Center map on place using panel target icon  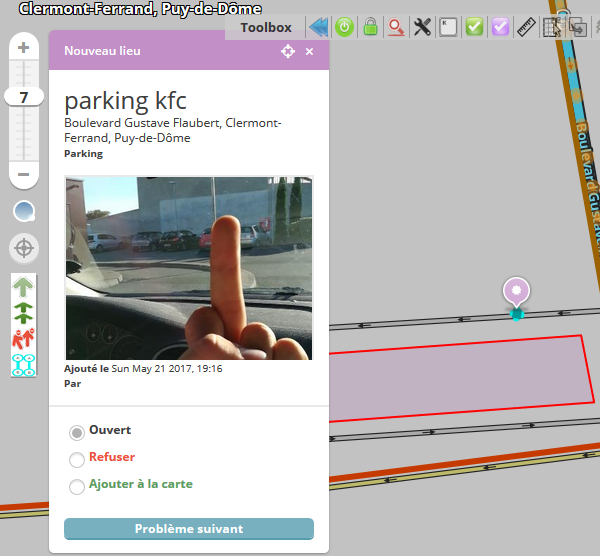pyautogui.click(x=288, y=51)
